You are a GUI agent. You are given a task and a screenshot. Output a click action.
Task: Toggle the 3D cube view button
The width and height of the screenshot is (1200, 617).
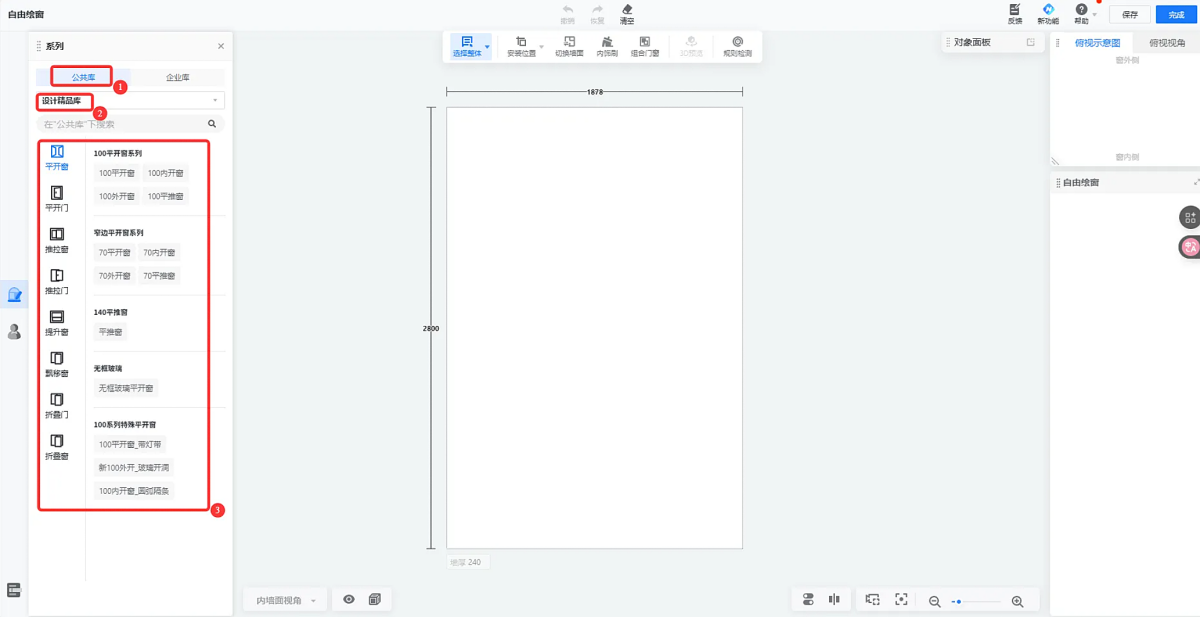tap(374, 600)
